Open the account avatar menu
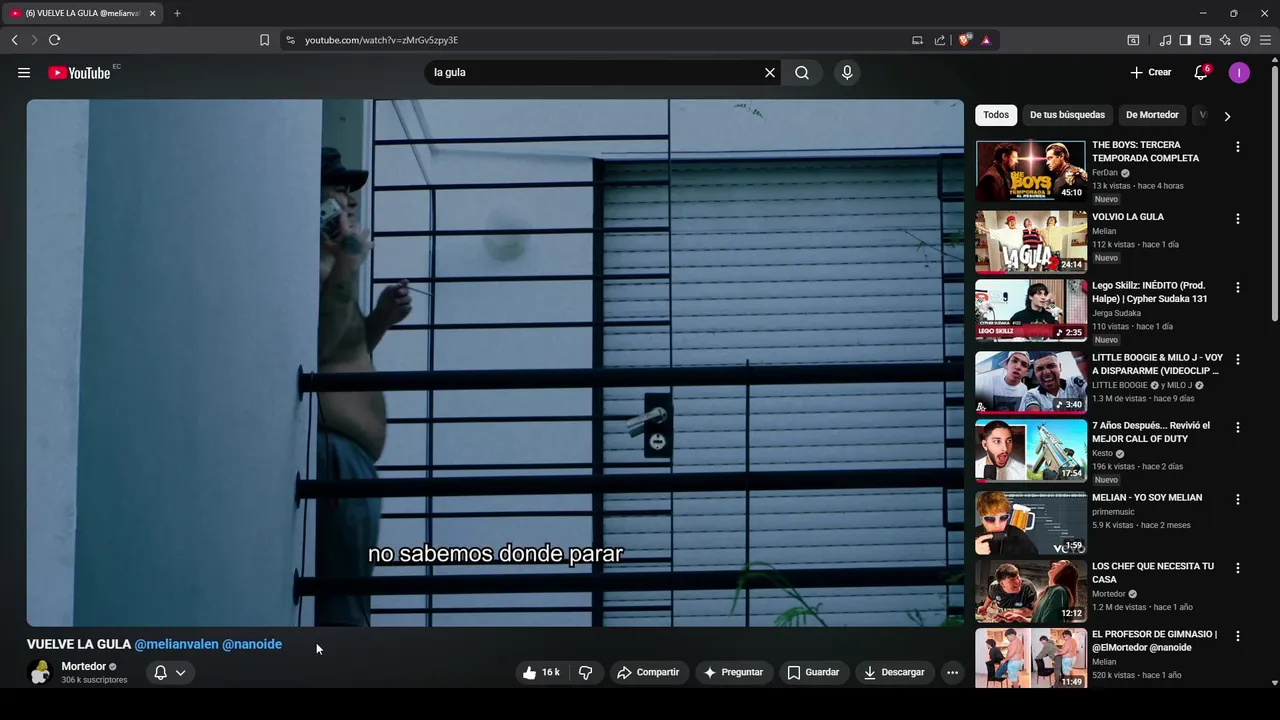The height and width of the screenshot is (720, 1280). pos(1239,72)
